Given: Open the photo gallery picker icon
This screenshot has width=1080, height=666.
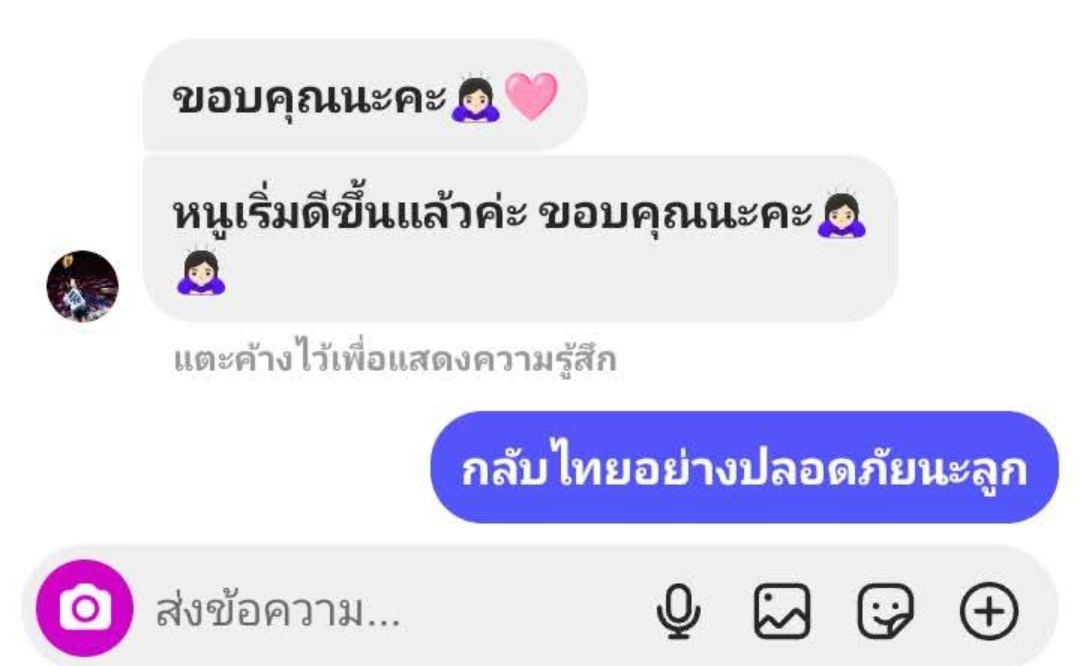Looking at the screenshot, I should [x=782, y=612].
